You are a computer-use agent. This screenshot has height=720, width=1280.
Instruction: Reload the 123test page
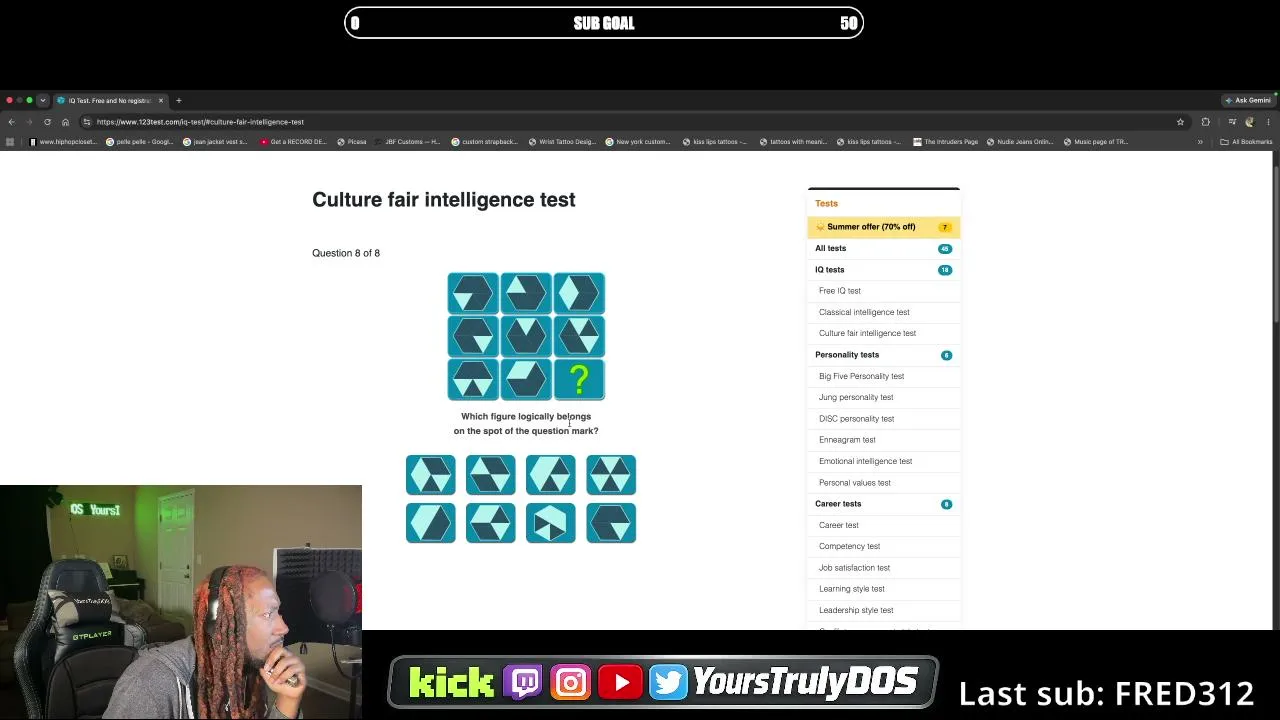coord(47,122)
